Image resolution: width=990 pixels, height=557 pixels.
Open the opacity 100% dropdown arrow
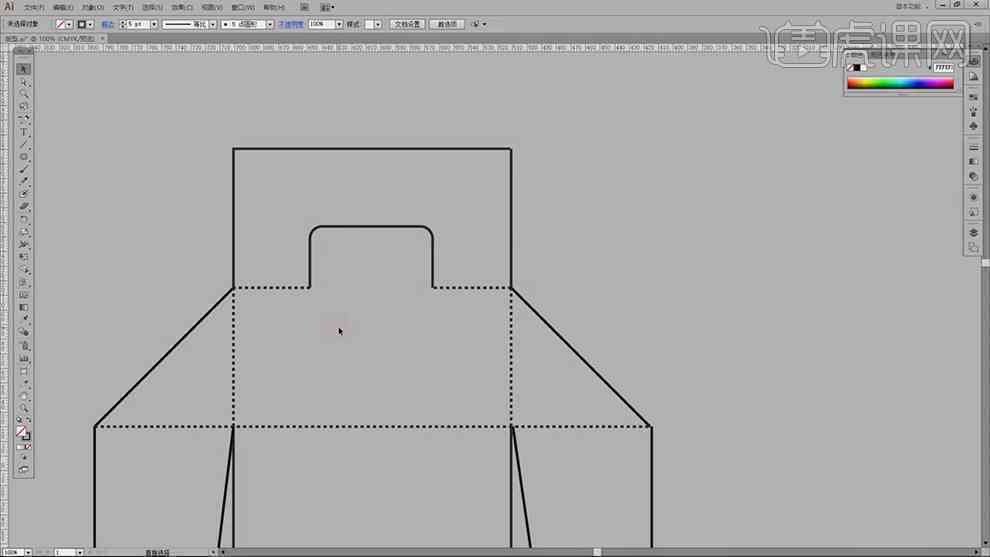(339, 24)
